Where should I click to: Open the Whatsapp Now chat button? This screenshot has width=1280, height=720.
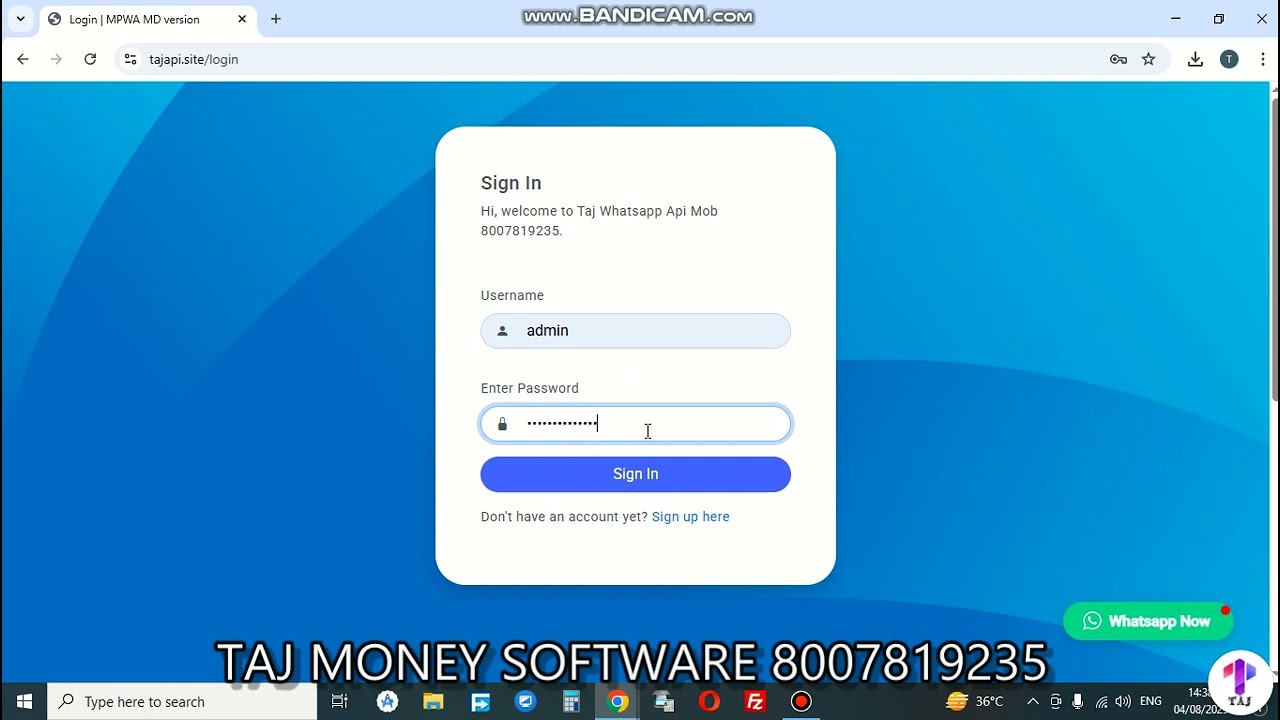point(1148,621)
